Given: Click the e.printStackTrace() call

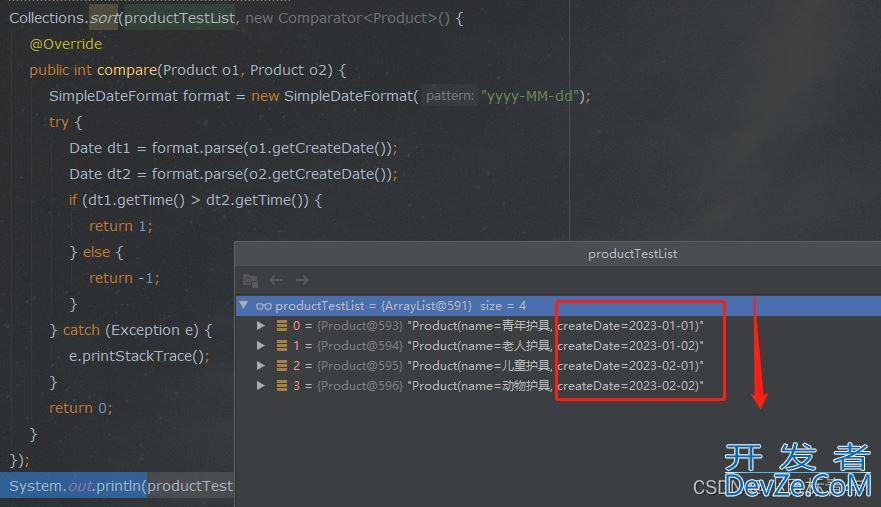Looking at the screenshot, I should [139, 356].
